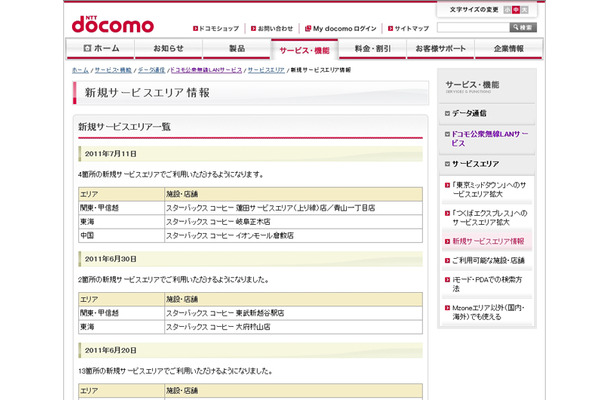Open the お問い合わせ link
This screenshot has height=400, width=610.
click(275, 28)
